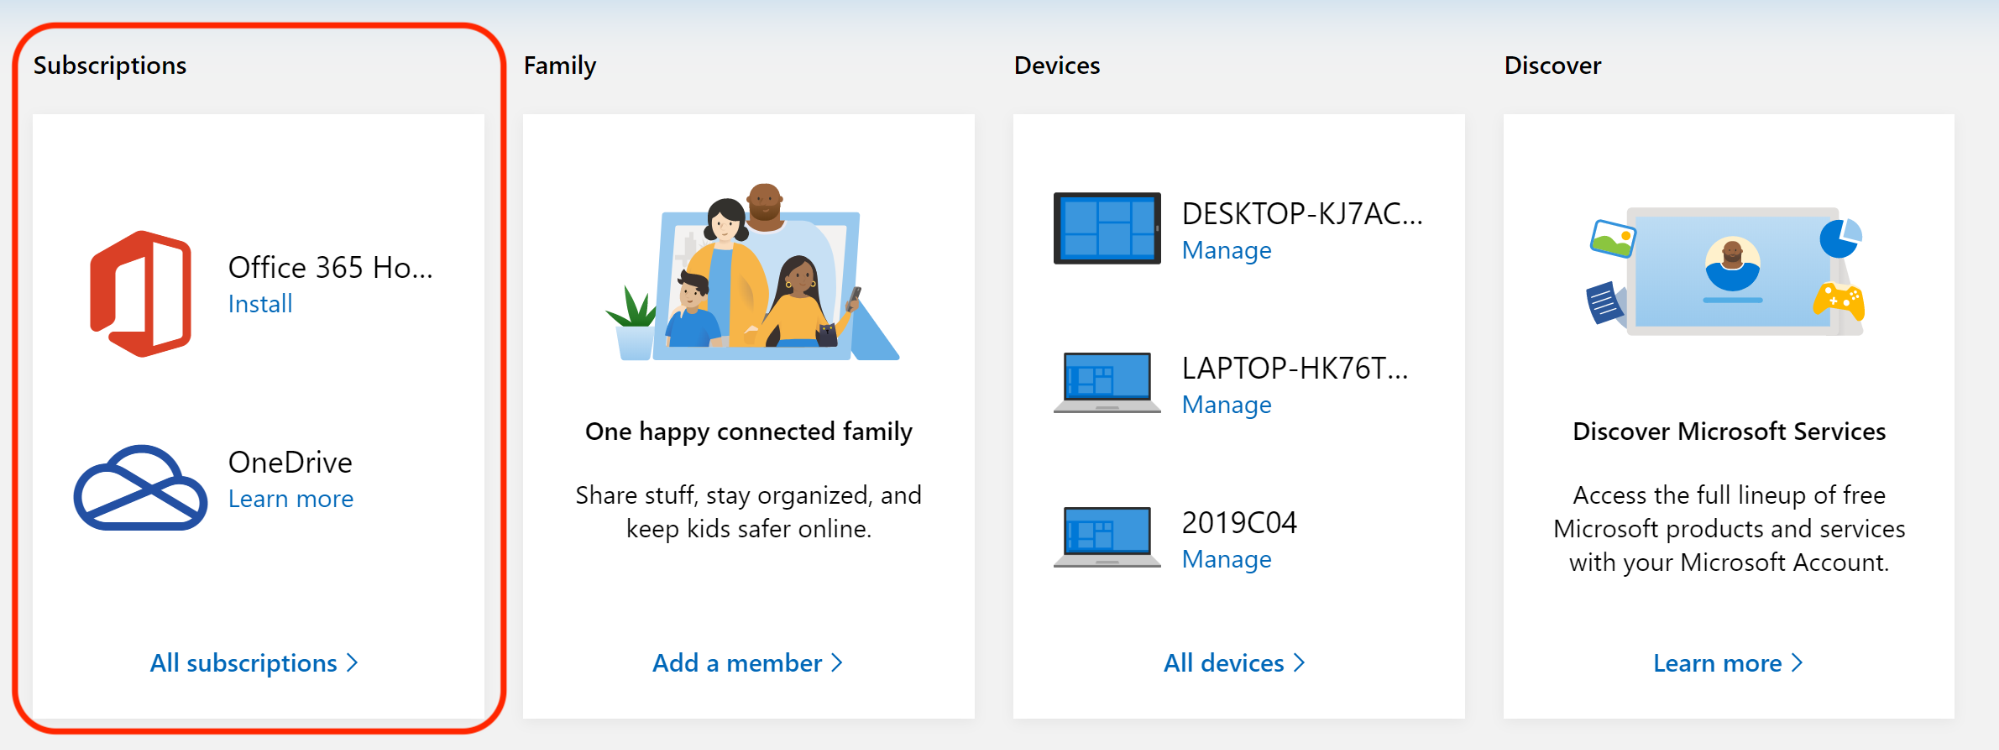The width and height of the screenshot is (1999, 750).
Task: Click the Devices section heading
Action: 1057,66
